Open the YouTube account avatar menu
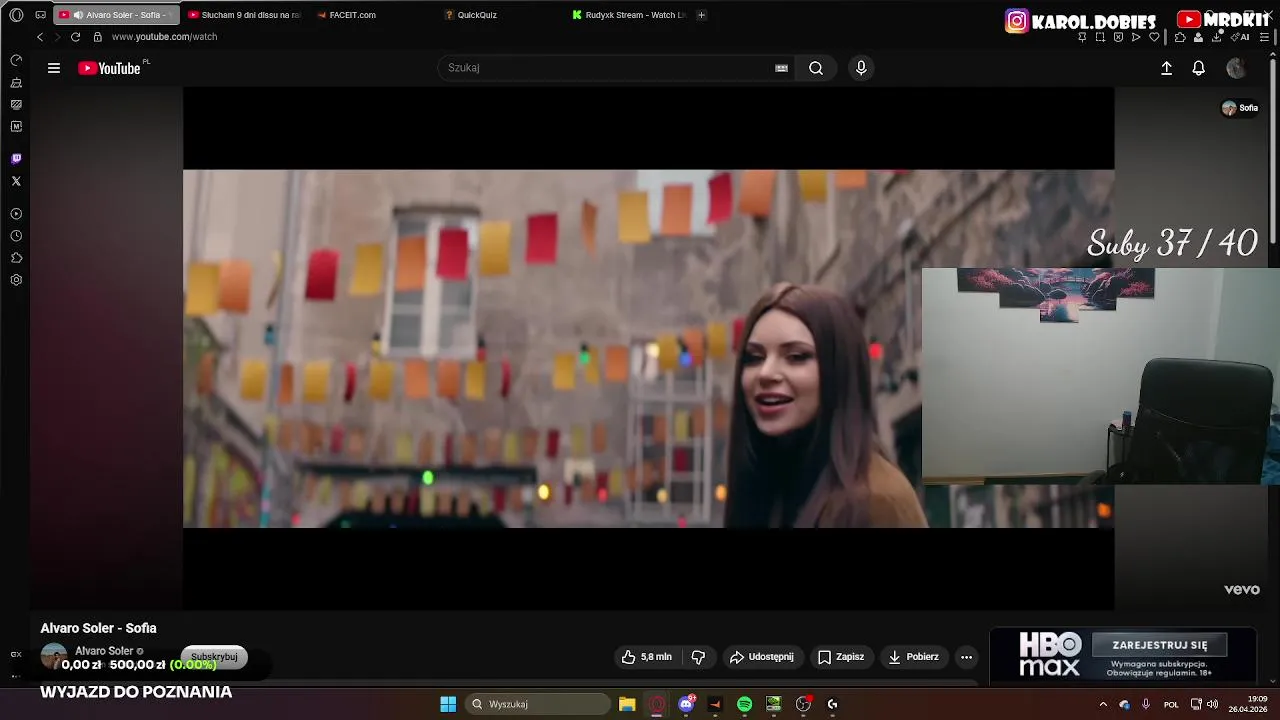 (1236, 68)
